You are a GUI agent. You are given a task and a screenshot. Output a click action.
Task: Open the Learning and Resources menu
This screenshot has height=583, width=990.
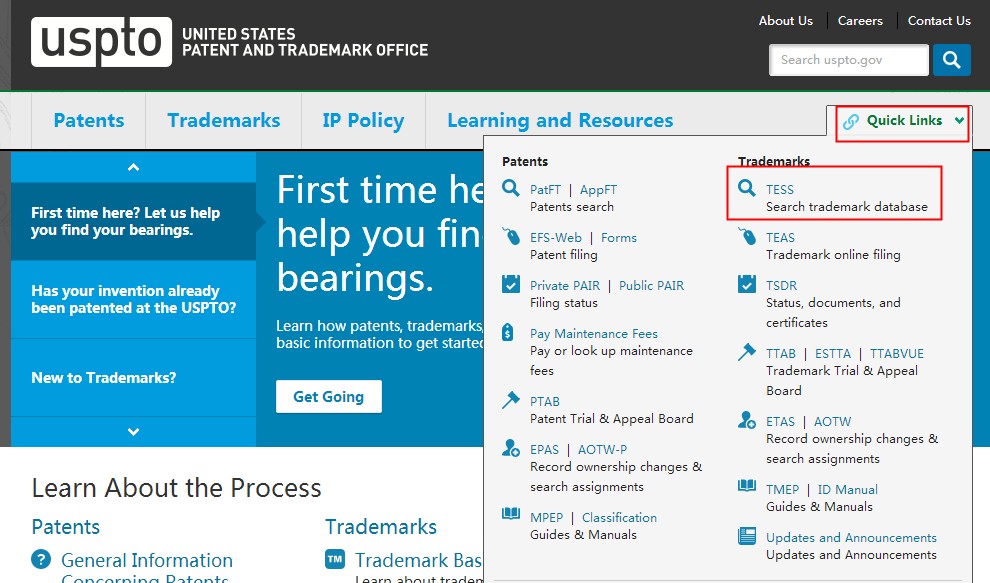[x=560, y=120]
